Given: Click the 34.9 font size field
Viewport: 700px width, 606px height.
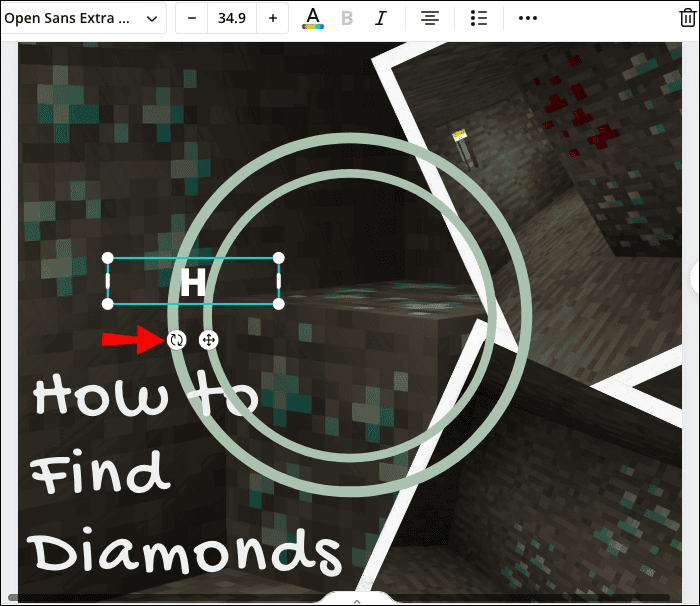Looking at the screenshot, I should tap(232, 19).
